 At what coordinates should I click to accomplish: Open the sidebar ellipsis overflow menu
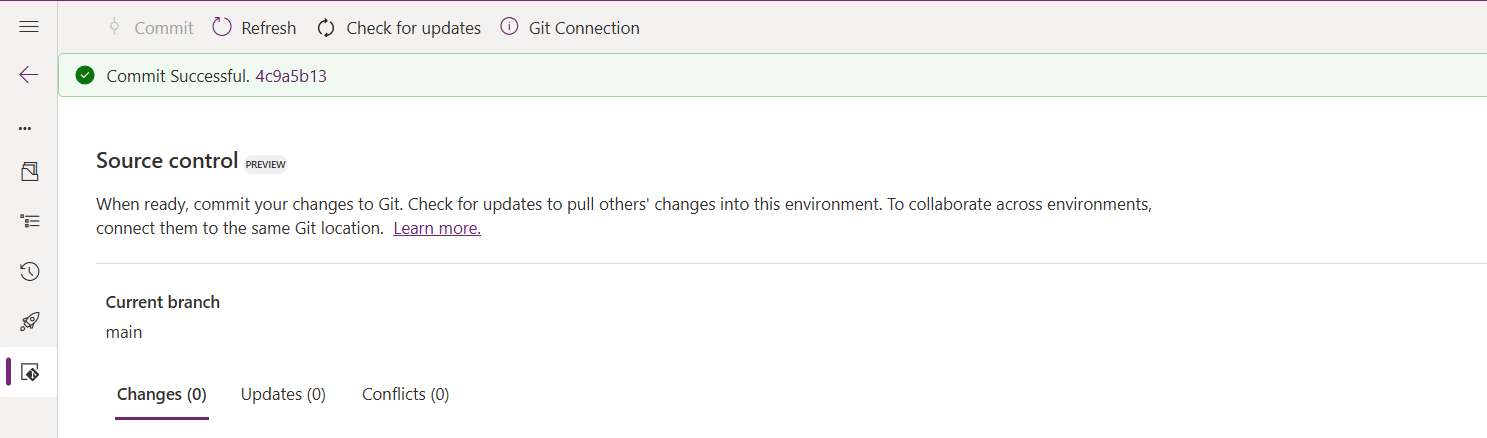25,128
